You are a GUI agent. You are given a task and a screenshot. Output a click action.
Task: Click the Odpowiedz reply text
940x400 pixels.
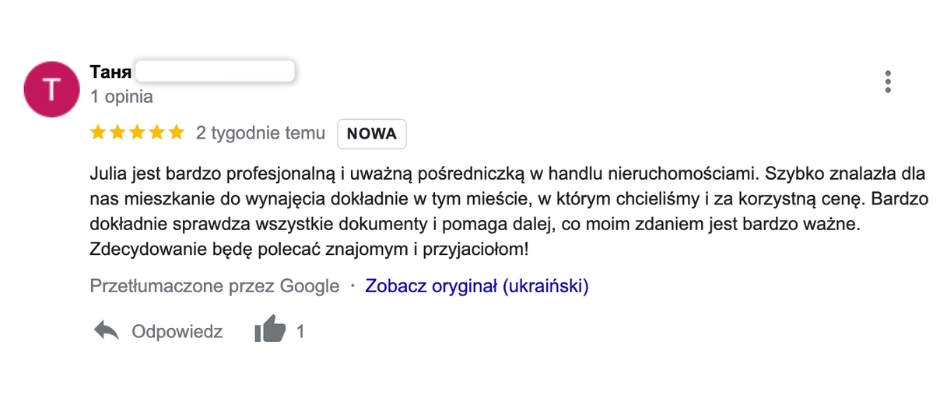click(x=177, y=332)
